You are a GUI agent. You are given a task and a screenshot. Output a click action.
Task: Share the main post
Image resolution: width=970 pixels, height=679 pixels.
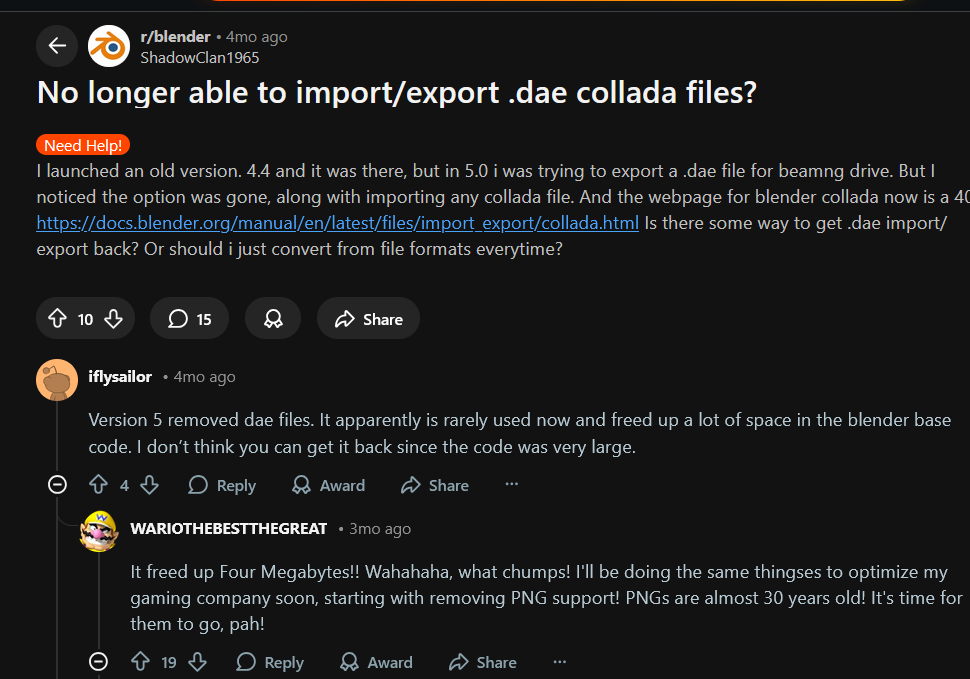368,319
